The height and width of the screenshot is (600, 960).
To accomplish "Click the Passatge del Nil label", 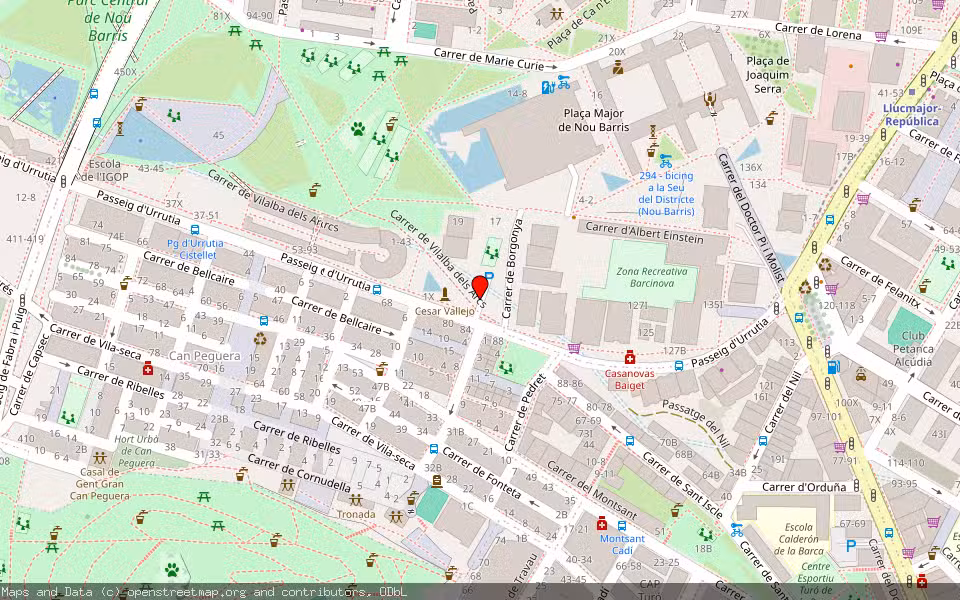I will 697,424.
